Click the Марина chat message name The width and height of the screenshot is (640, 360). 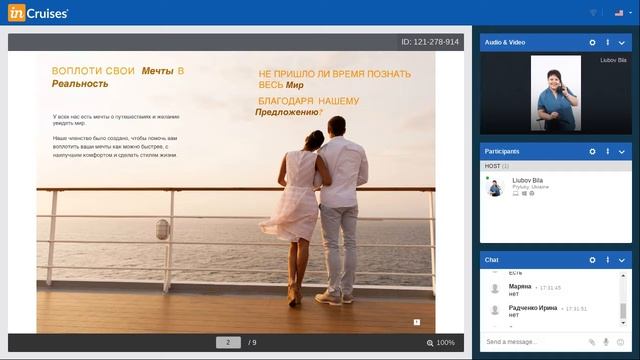[520, 287]
